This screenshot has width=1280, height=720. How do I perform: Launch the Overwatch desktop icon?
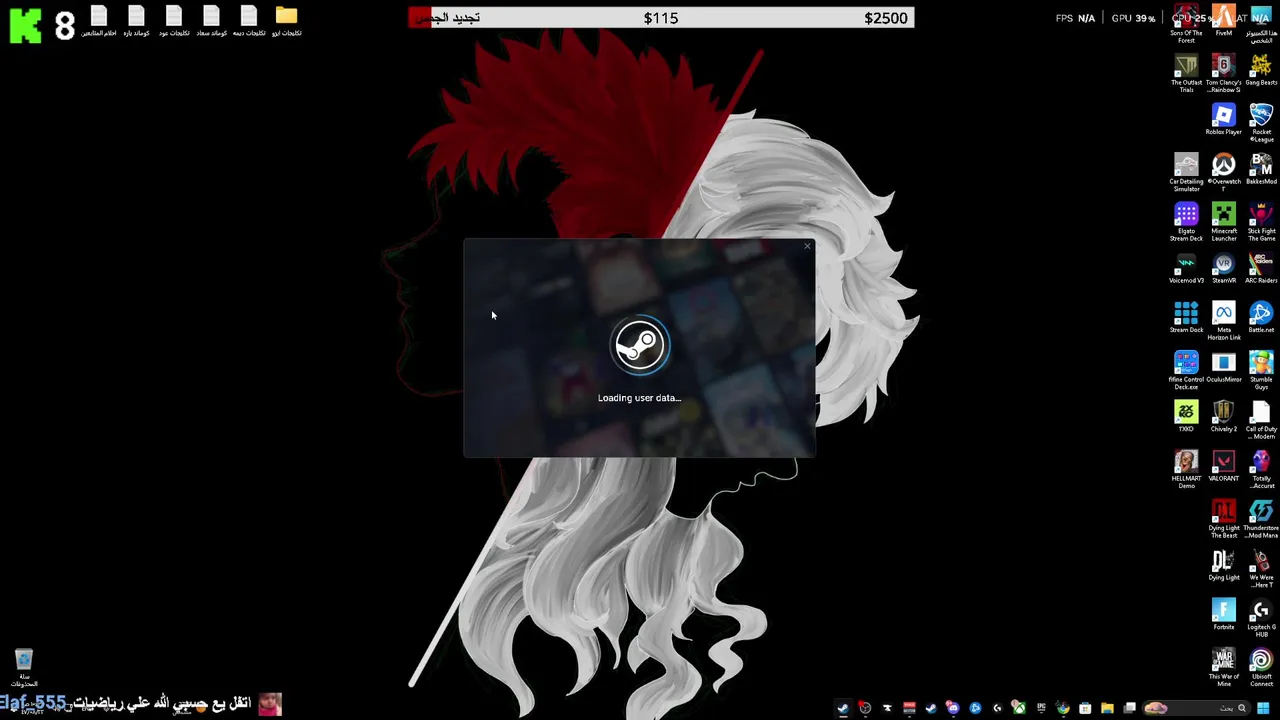tap(1223, 172)
